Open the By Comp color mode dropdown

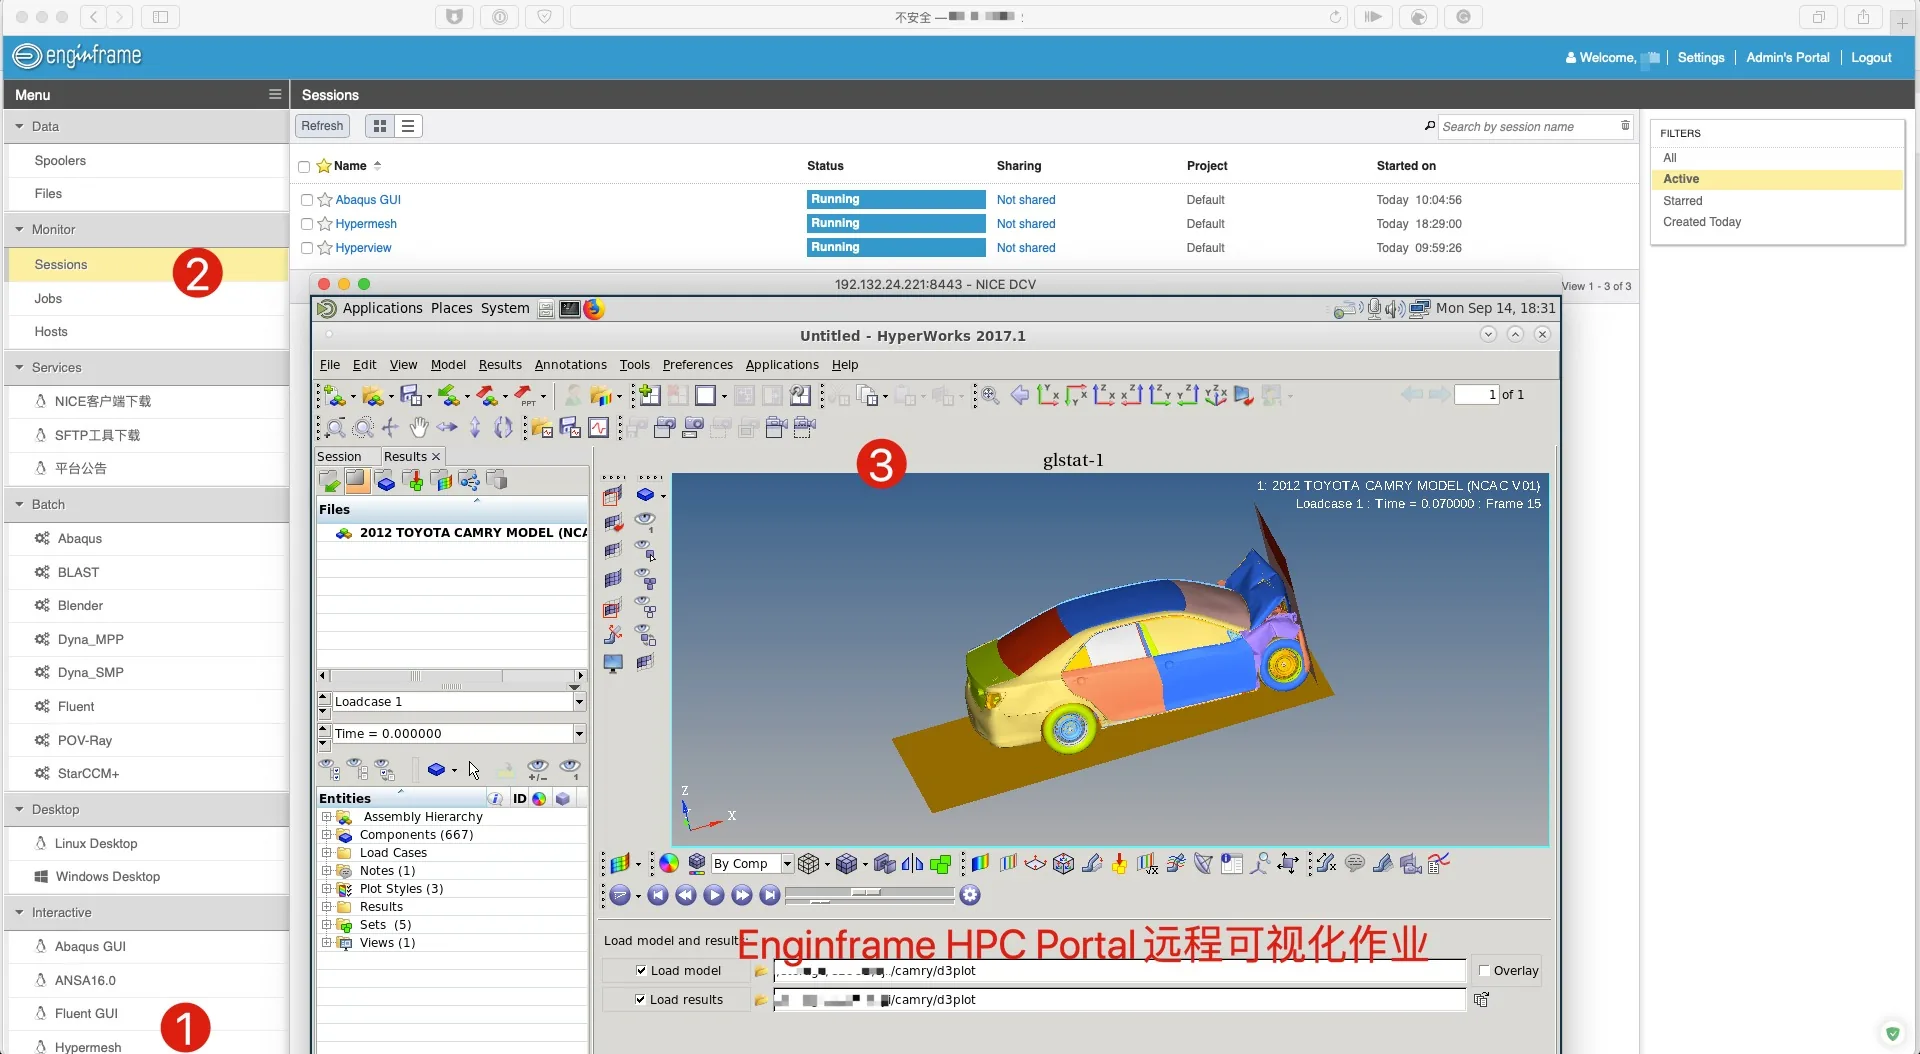(787, 863)
